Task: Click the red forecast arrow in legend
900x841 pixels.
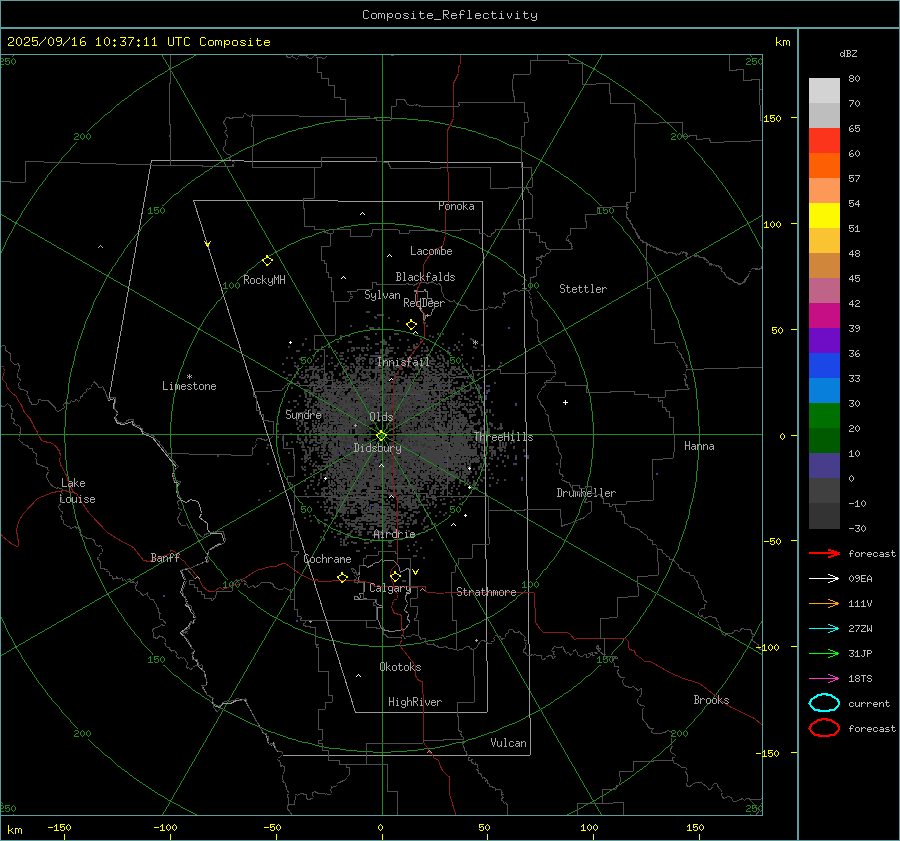Action: pyautogui.click(x=824, y=553)
